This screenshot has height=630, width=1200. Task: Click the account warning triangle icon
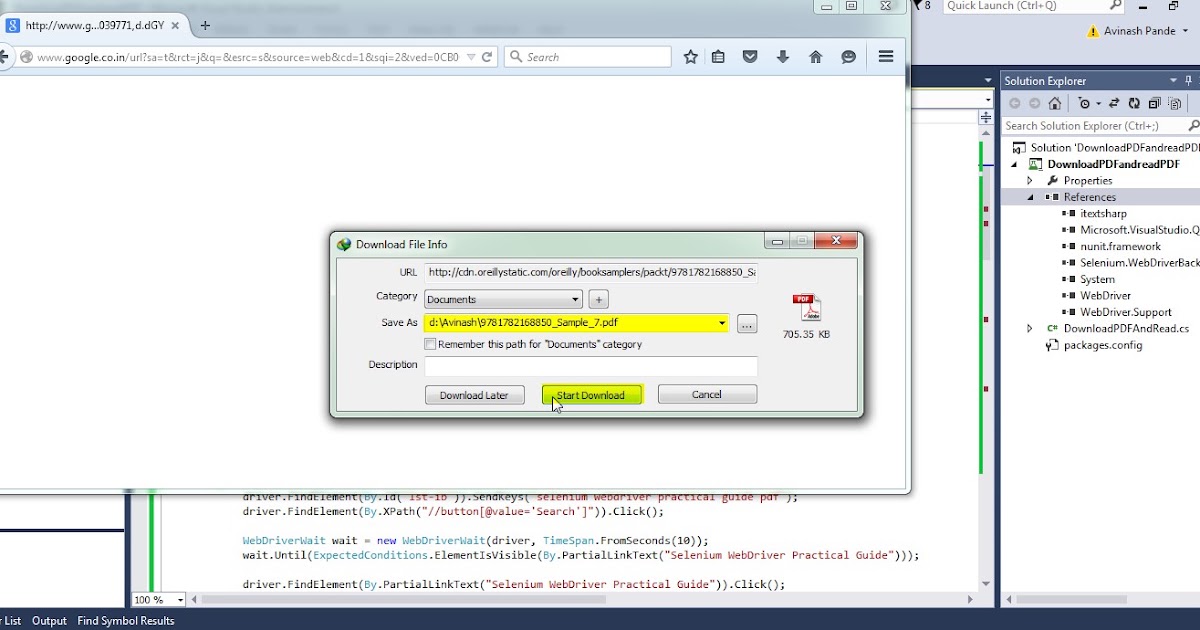point(1093,31)
